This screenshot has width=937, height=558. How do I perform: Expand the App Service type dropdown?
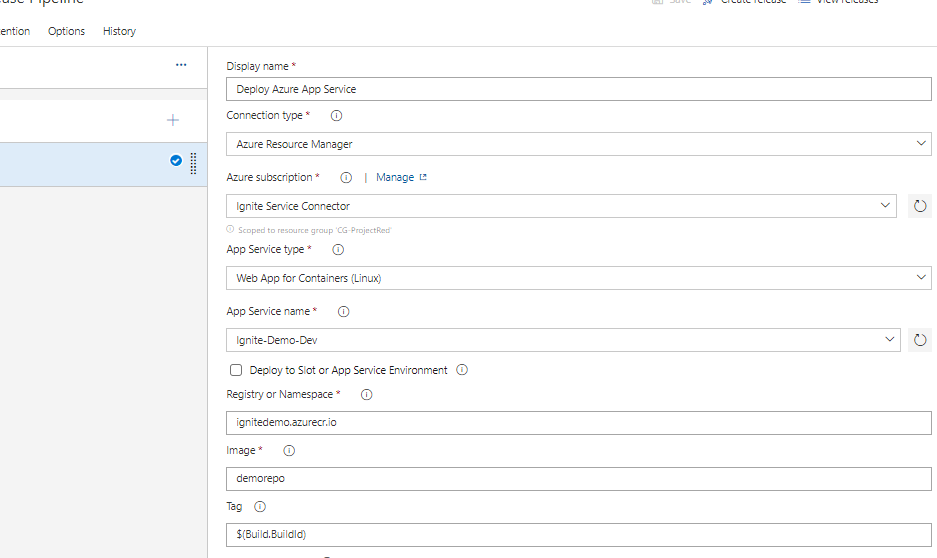(921, 277)
